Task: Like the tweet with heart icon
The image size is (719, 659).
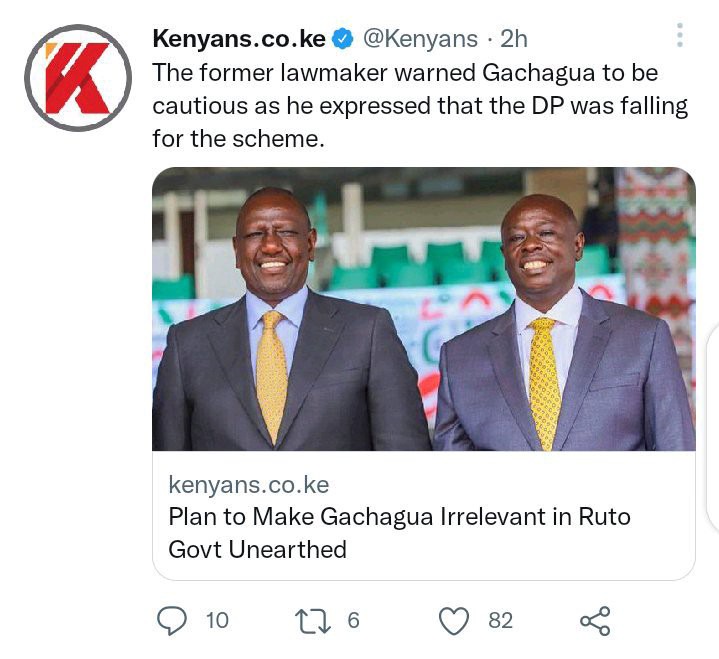Action: [x=454, y=621]
